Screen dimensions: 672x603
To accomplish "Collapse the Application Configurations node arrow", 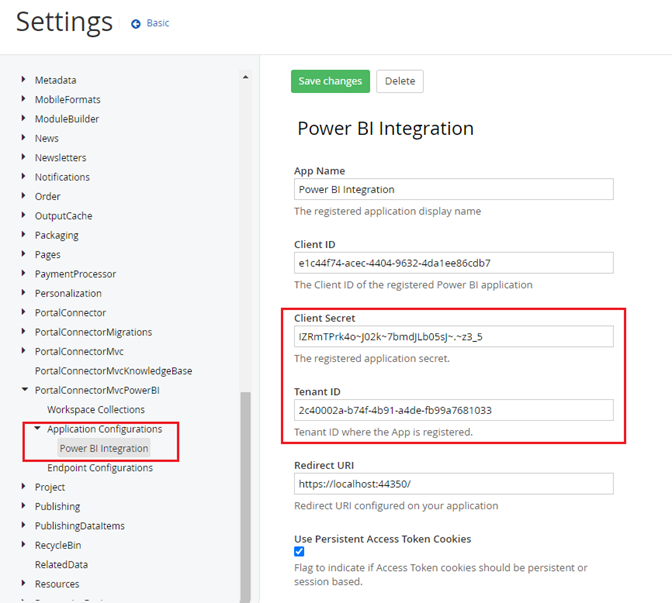I will tap(37, 428).
